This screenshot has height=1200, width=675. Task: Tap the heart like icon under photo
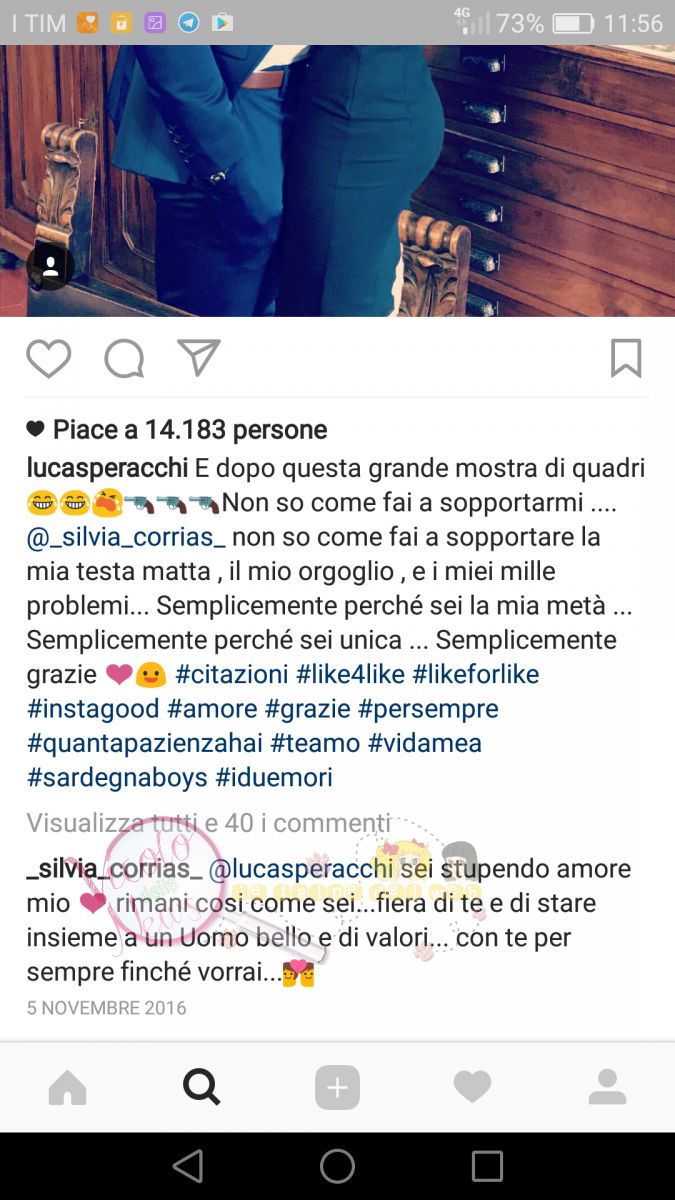click(x=48, y=358)
